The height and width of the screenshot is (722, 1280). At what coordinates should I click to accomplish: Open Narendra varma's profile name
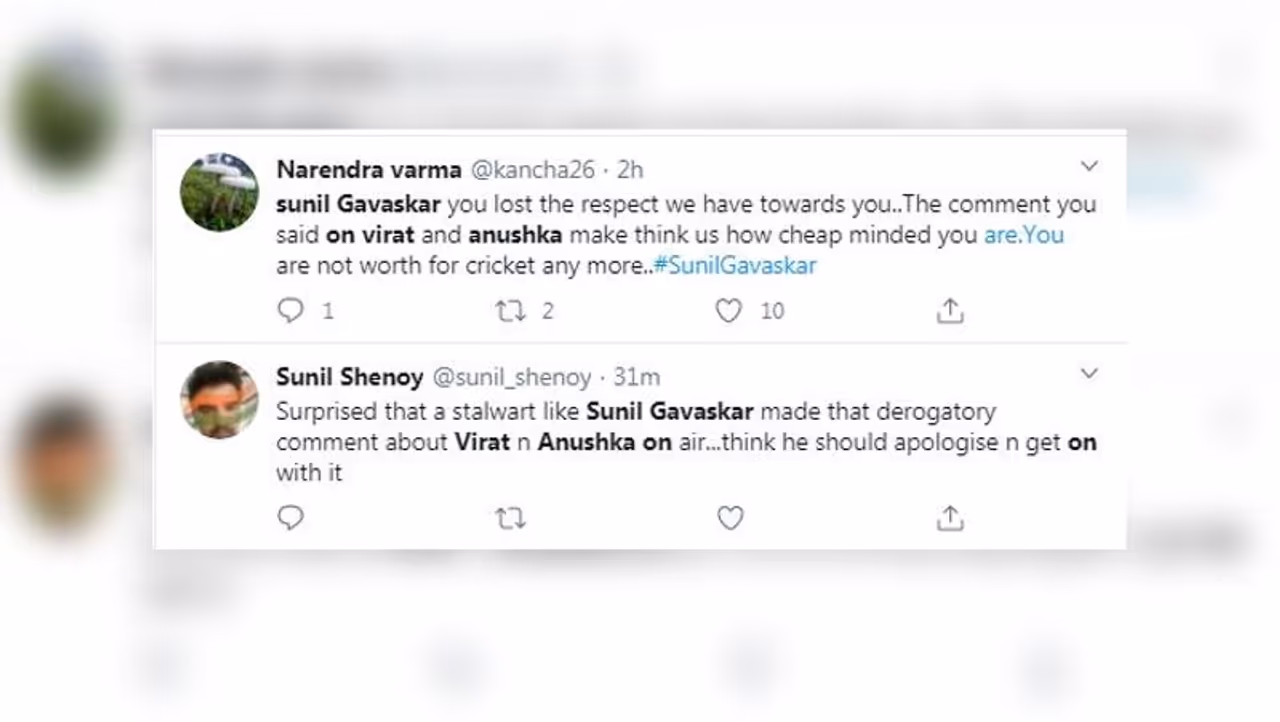click(369, 169)
